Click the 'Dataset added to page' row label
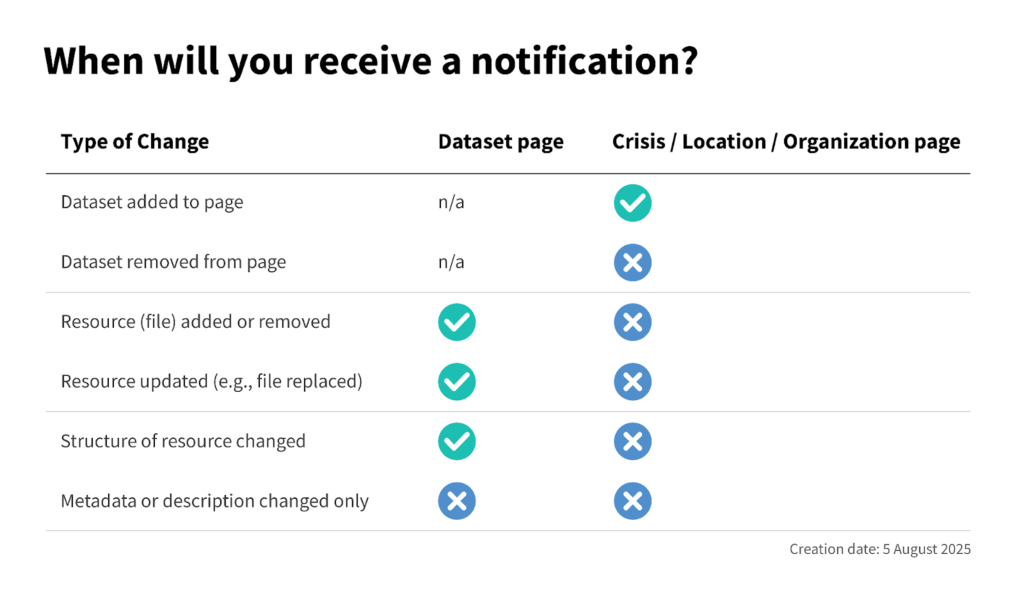The width and height of the screenshot is (1024, 598). [x=152, y=203]
